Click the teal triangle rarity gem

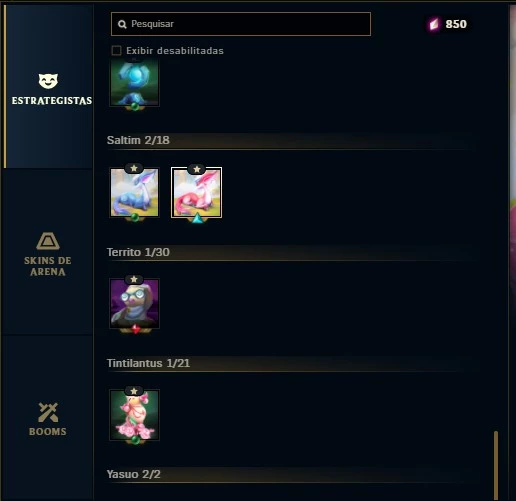point(197,218)
